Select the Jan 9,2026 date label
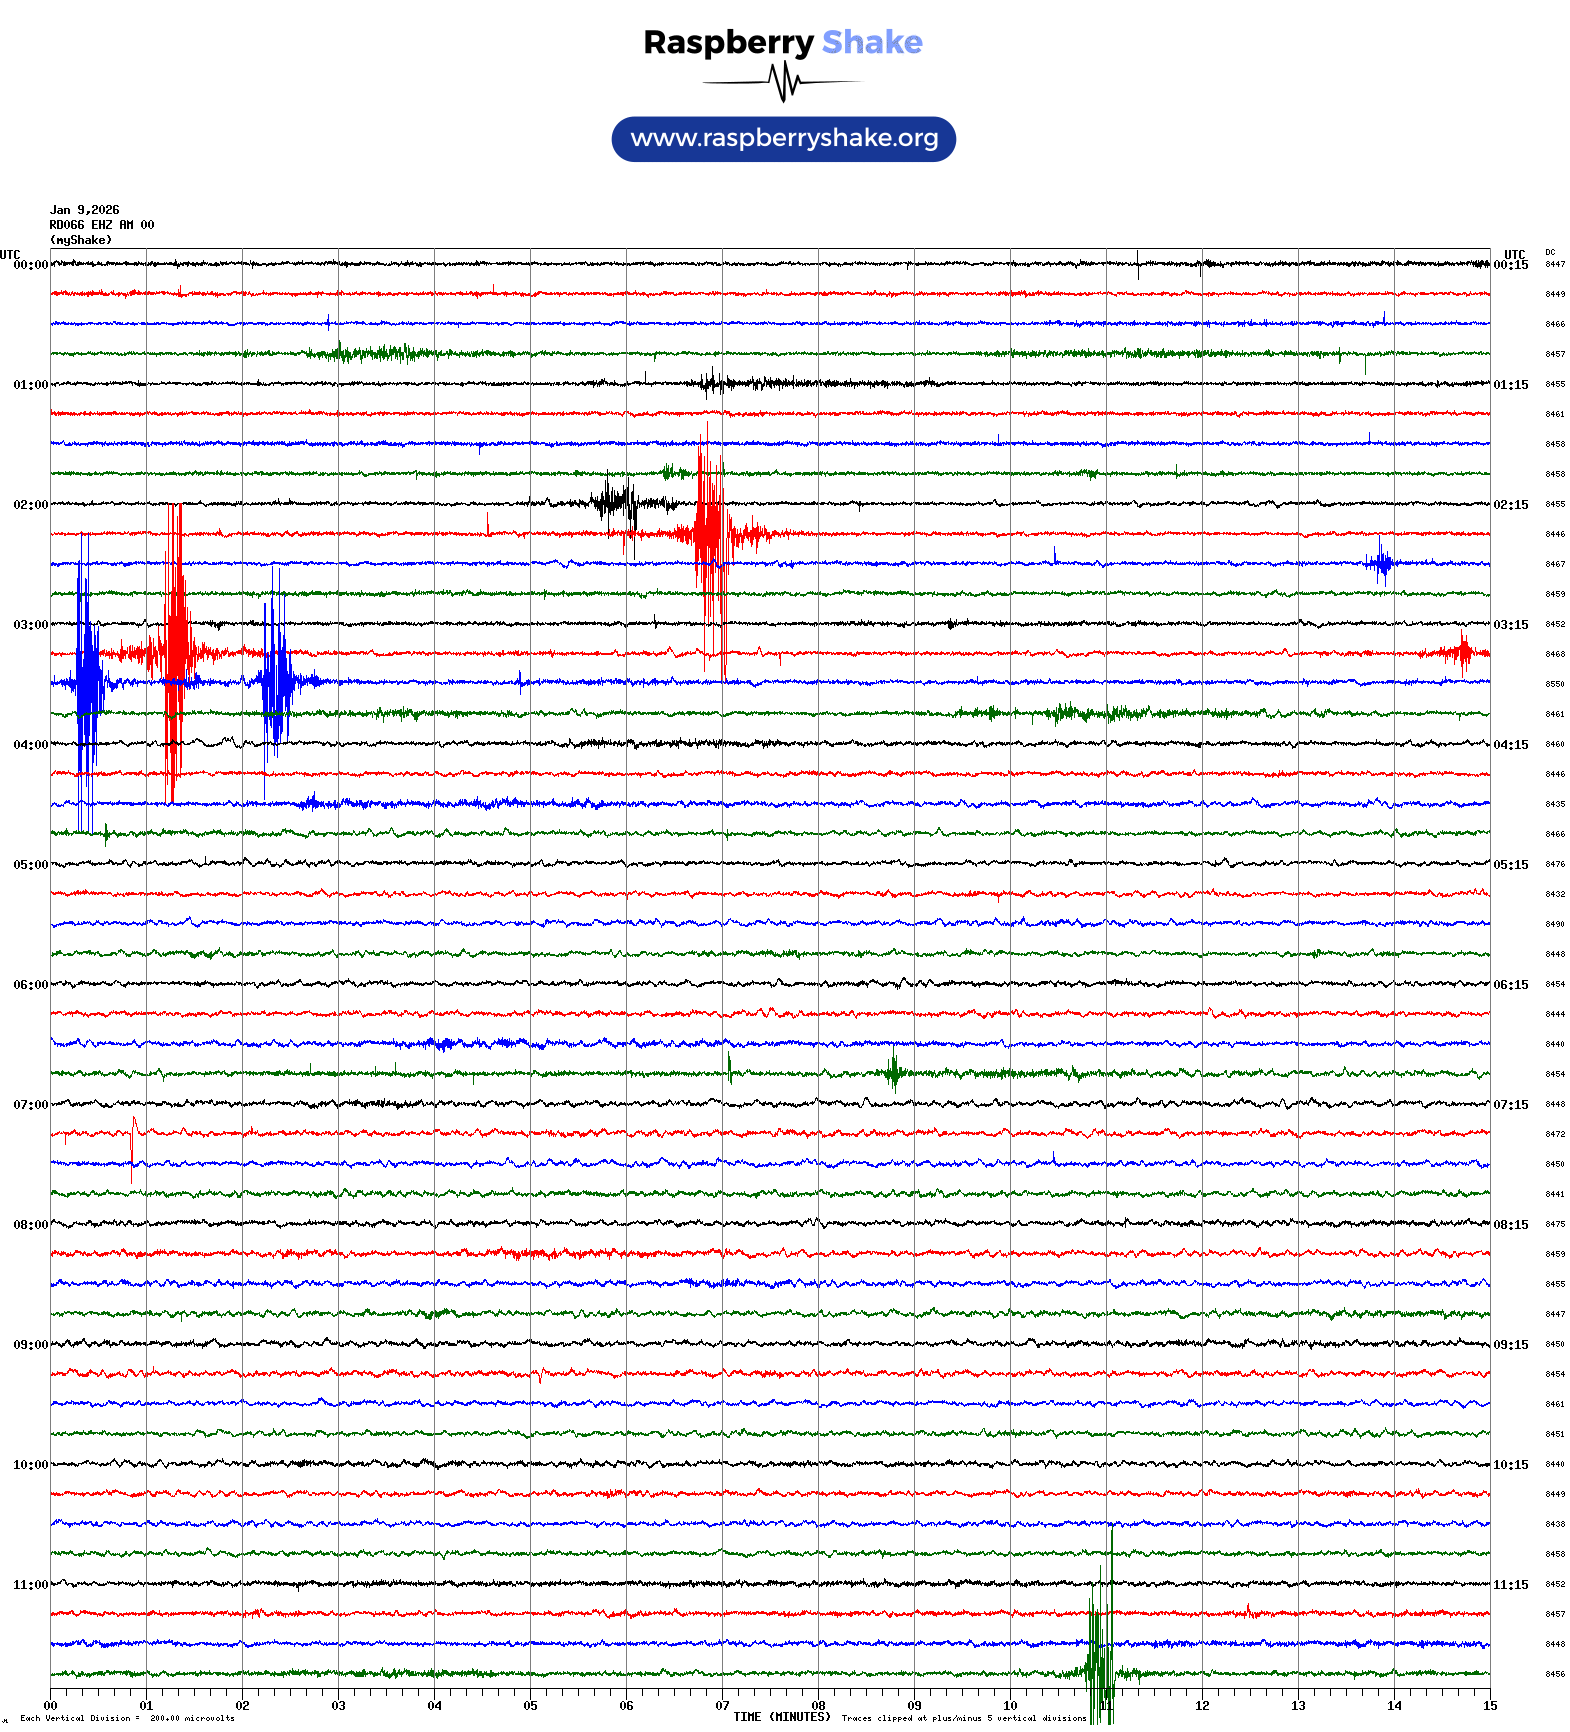 coord(84,210)
